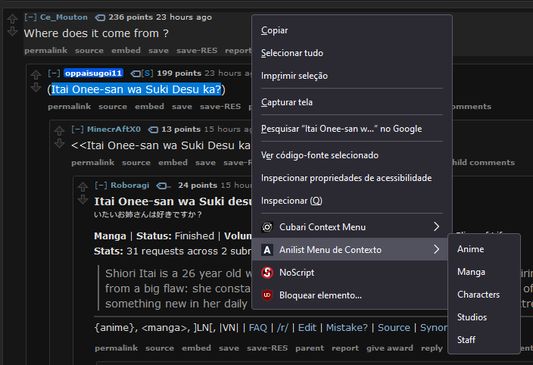Click the Cubari Context Menu icon

pos(267,227)
